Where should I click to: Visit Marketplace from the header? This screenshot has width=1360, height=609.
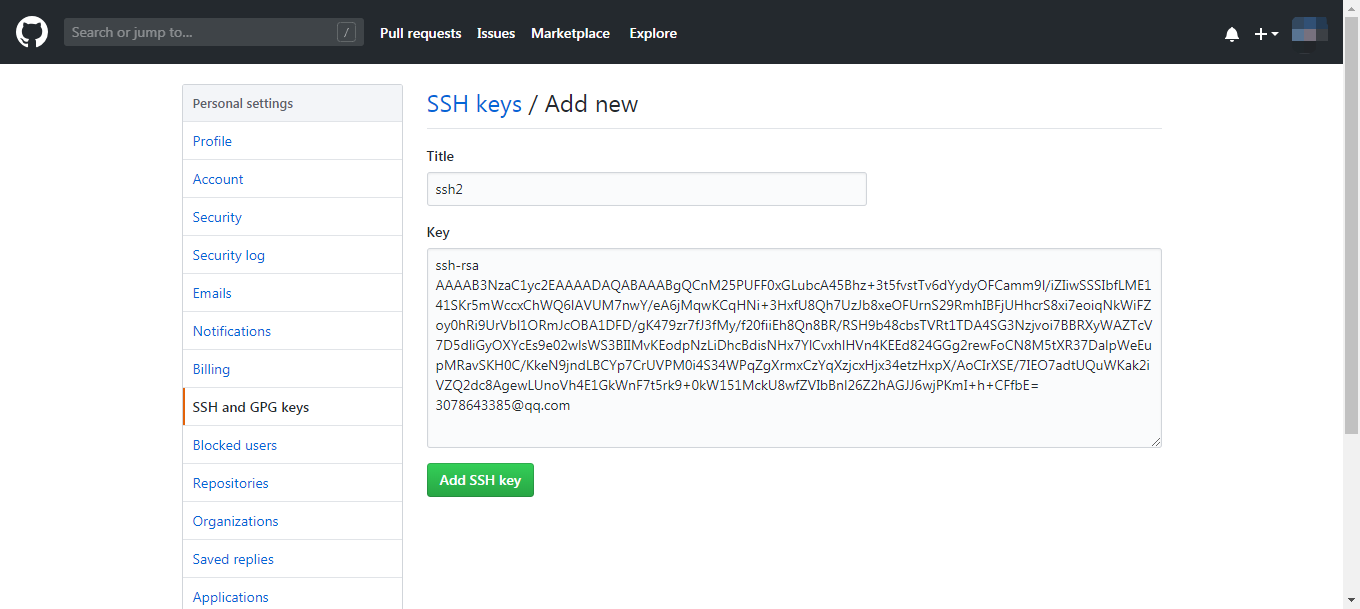click(570, 33)
